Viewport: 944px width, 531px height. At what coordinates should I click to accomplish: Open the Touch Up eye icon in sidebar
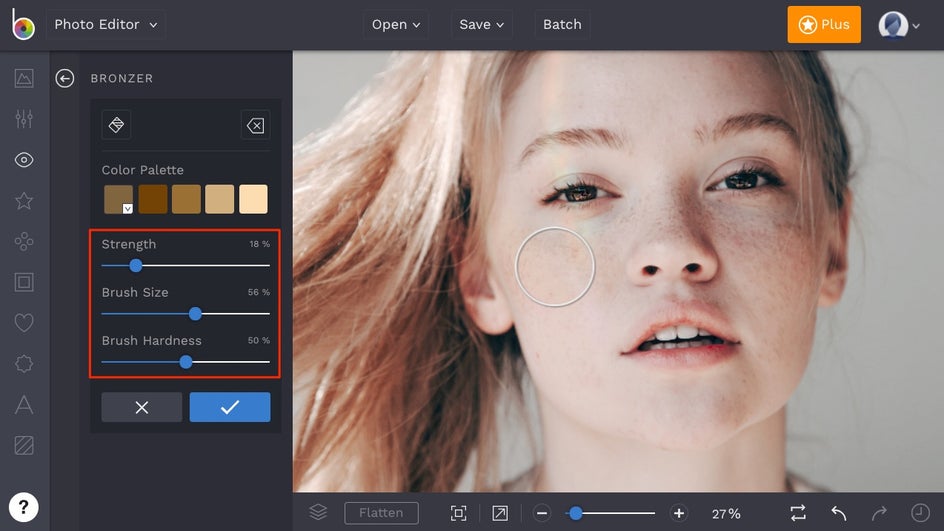pyautogui.click(x=24, y=160)
